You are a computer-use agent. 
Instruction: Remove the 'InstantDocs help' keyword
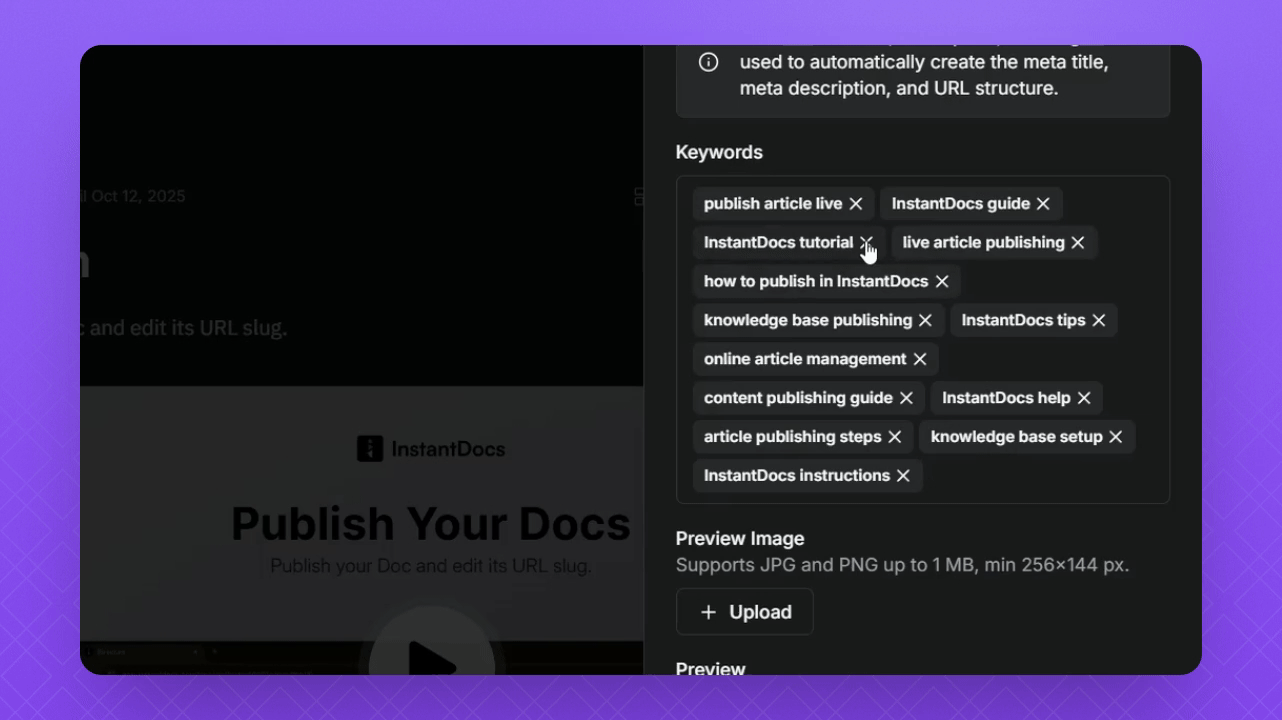(x=1084, y=398)
